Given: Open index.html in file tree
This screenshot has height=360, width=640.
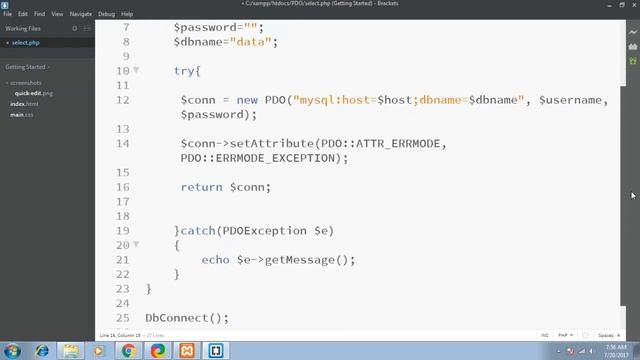Looking at the screenshot, I should point(24,104).
